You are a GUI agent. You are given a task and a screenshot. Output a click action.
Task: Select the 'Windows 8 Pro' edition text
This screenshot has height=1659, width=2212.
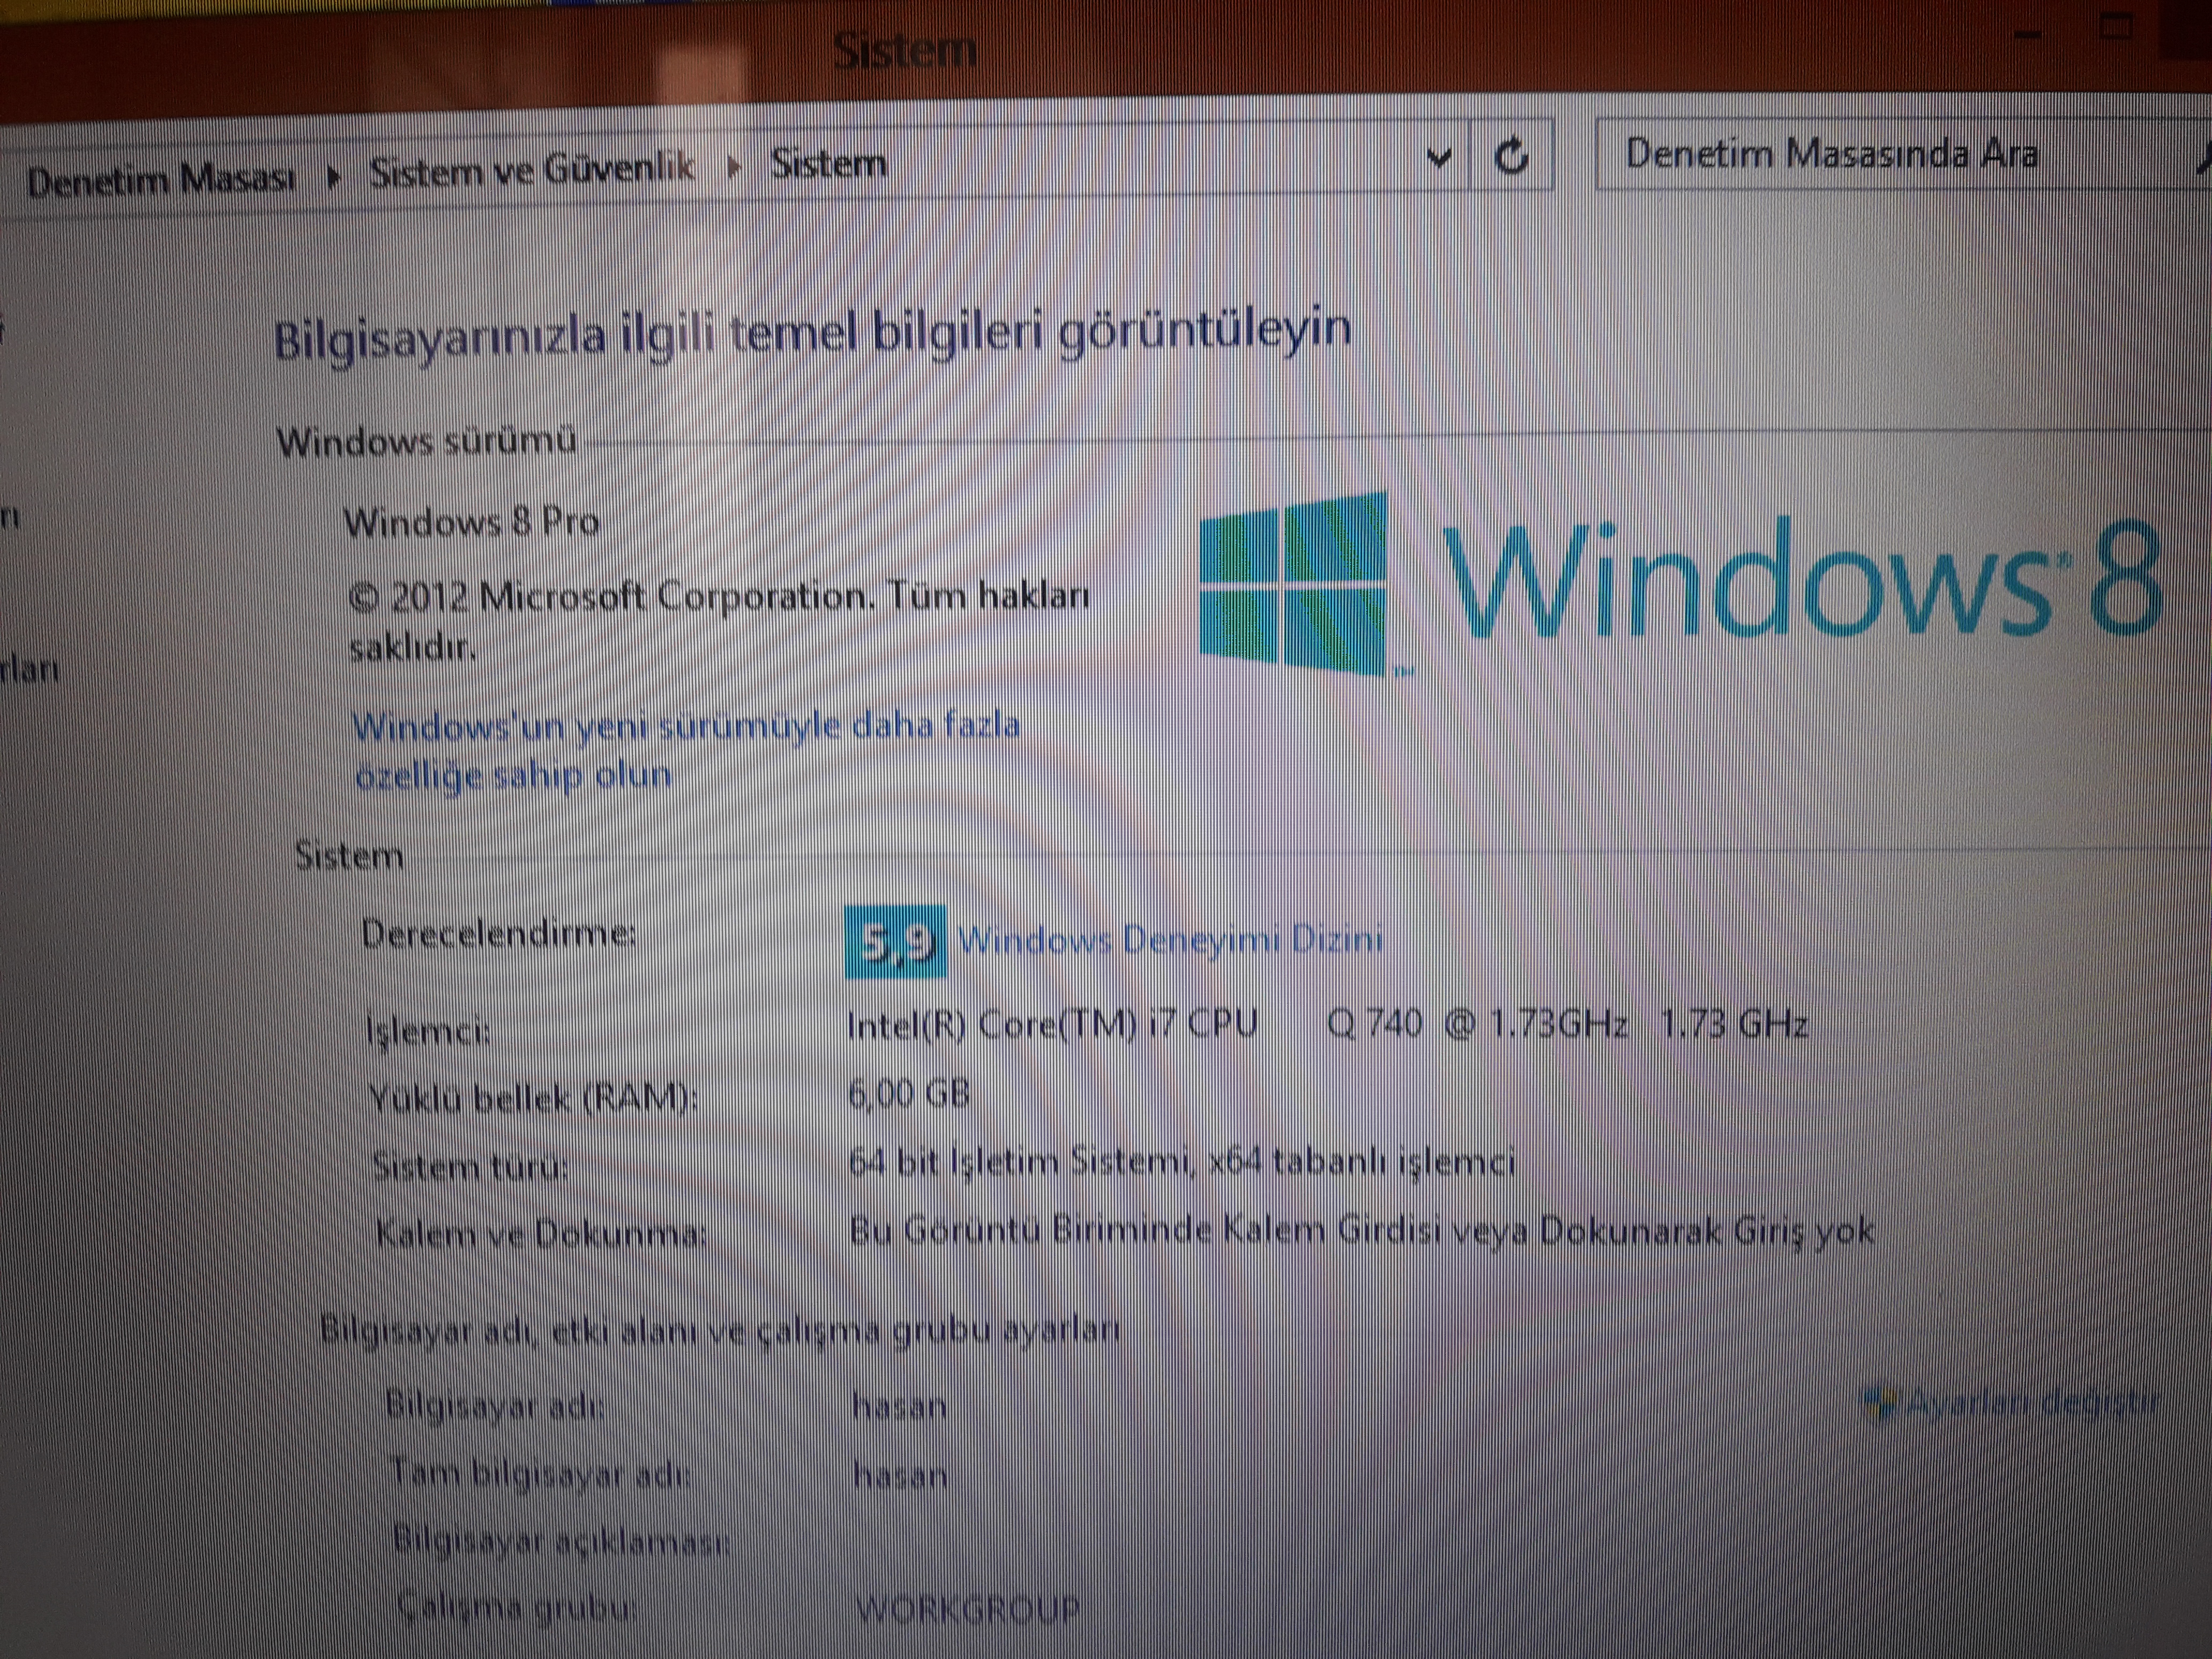point(471,521)
